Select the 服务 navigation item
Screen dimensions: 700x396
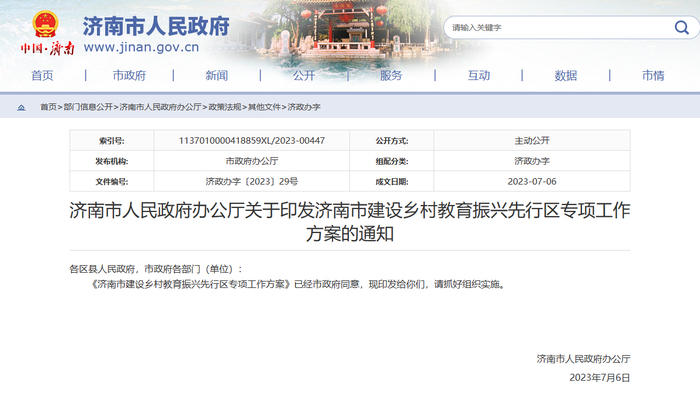point(391,75)
